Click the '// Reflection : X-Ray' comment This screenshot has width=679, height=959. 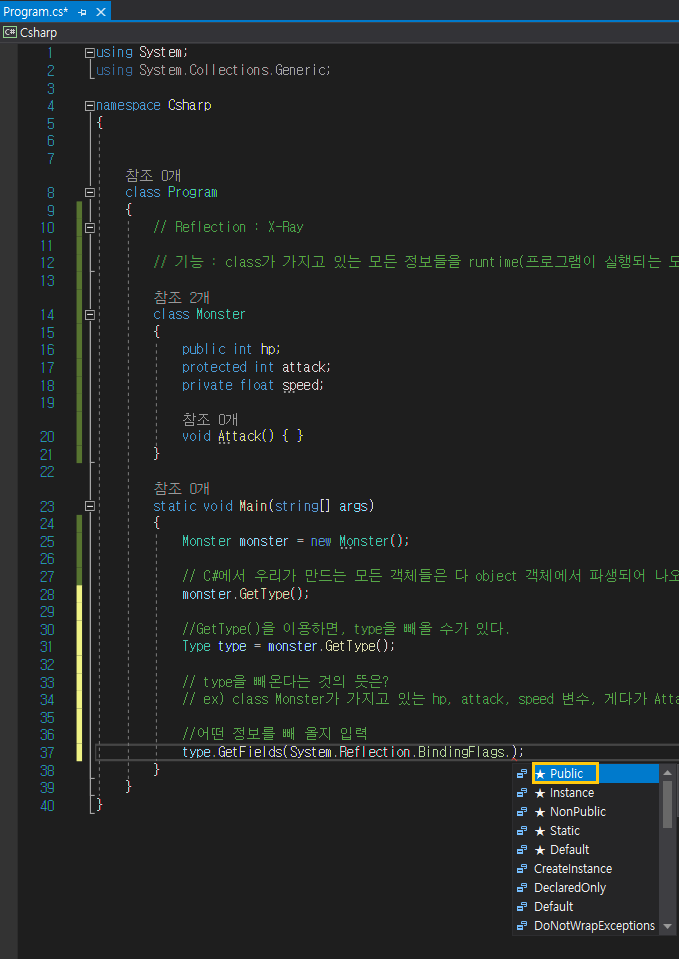point(228,228)
